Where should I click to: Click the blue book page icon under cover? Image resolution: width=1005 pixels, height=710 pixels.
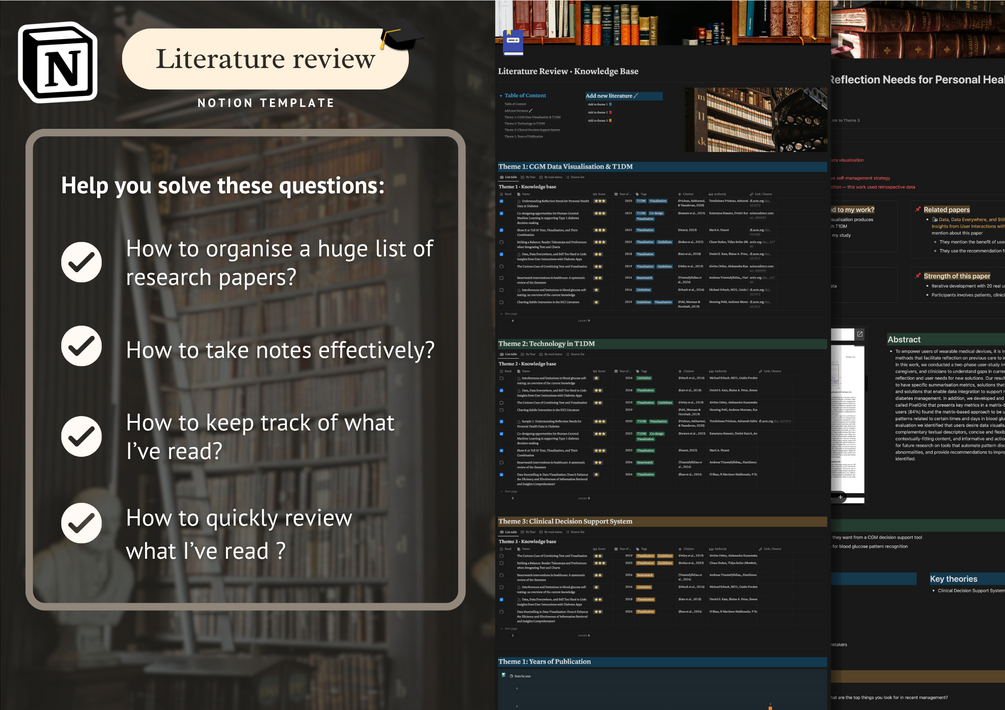point(512,42)
